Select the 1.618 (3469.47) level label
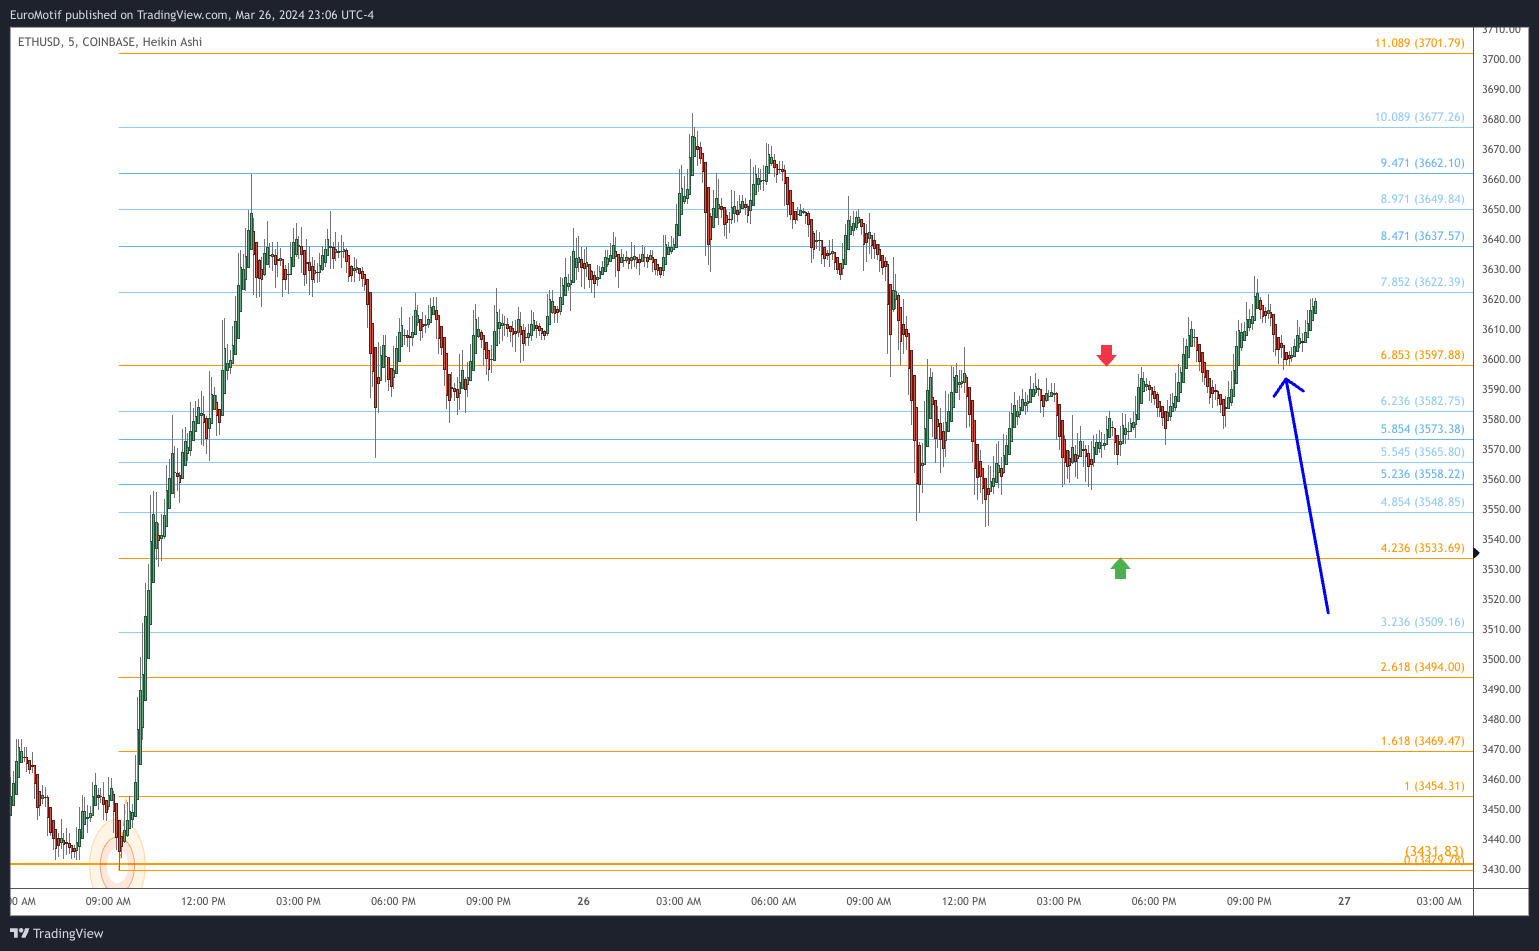 (1422, 741)
